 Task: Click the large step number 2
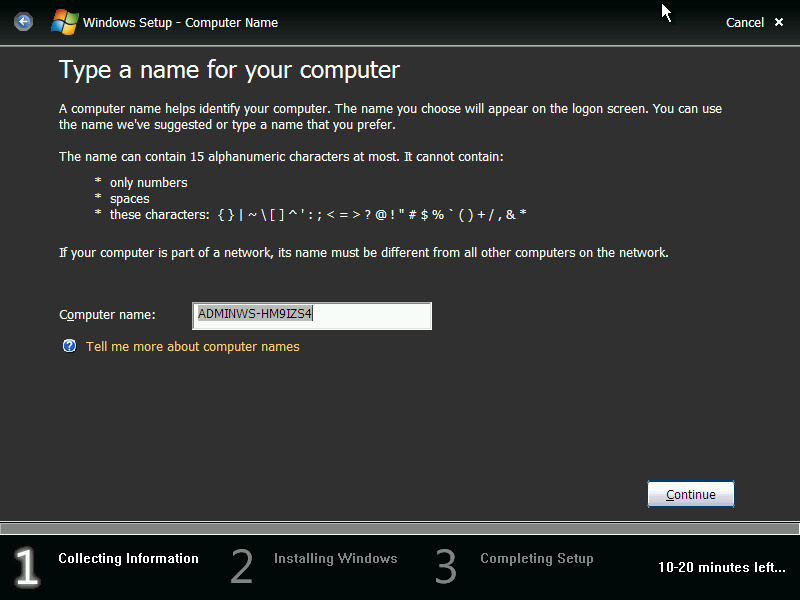pos(241,566)
